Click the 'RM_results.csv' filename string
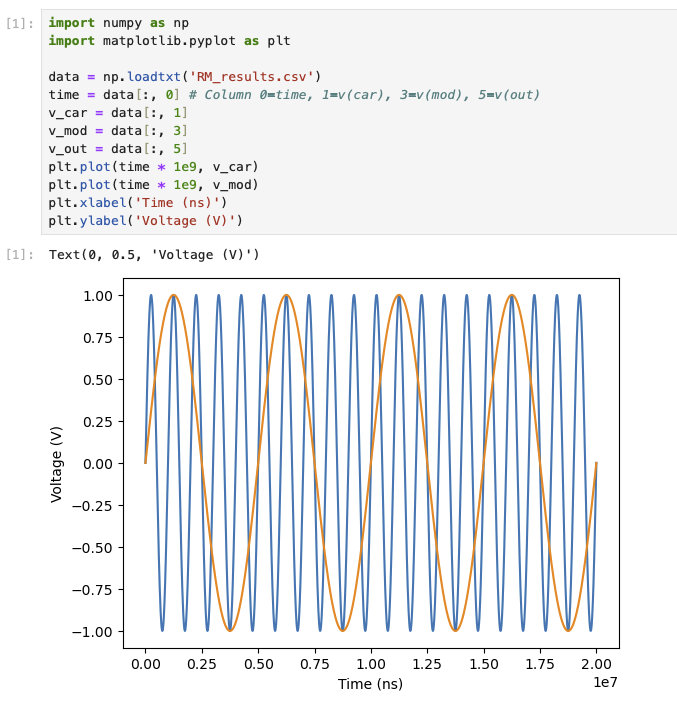This screenshot has width=677, height=706. click(257, 77)
